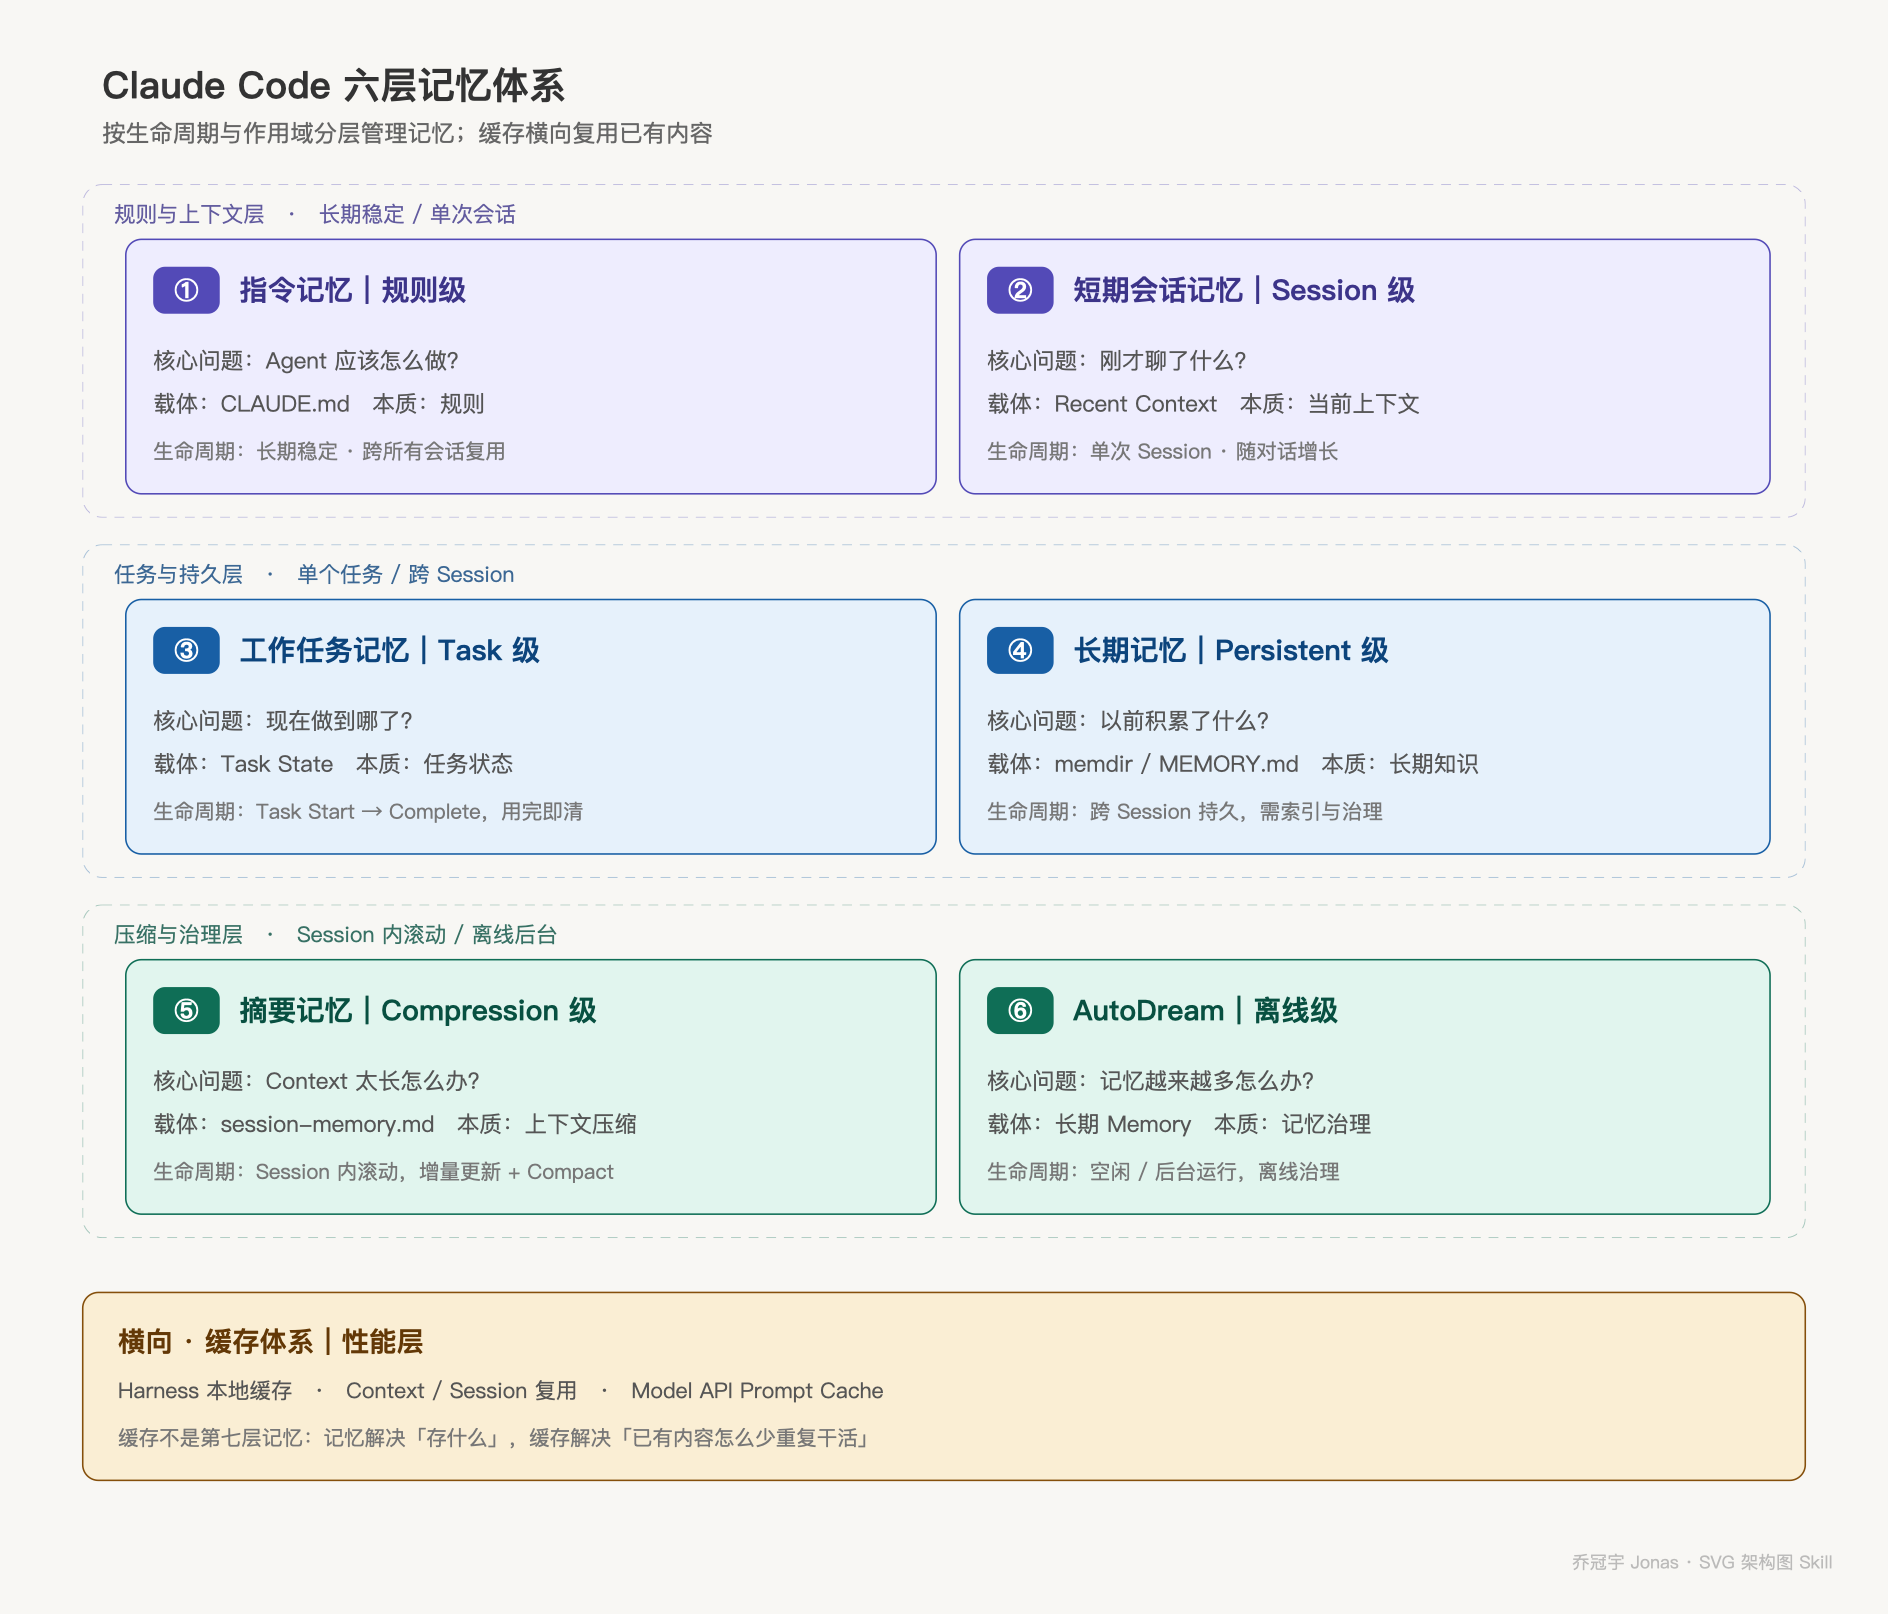
Task: Click the text 'Model API Prompt Cache'
Action: pyautogui.click(x=757, y=1390)
